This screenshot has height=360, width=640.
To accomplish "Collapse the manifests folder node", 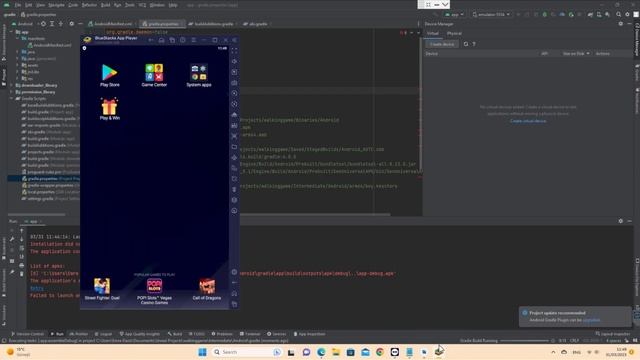I will click(18, 38).
